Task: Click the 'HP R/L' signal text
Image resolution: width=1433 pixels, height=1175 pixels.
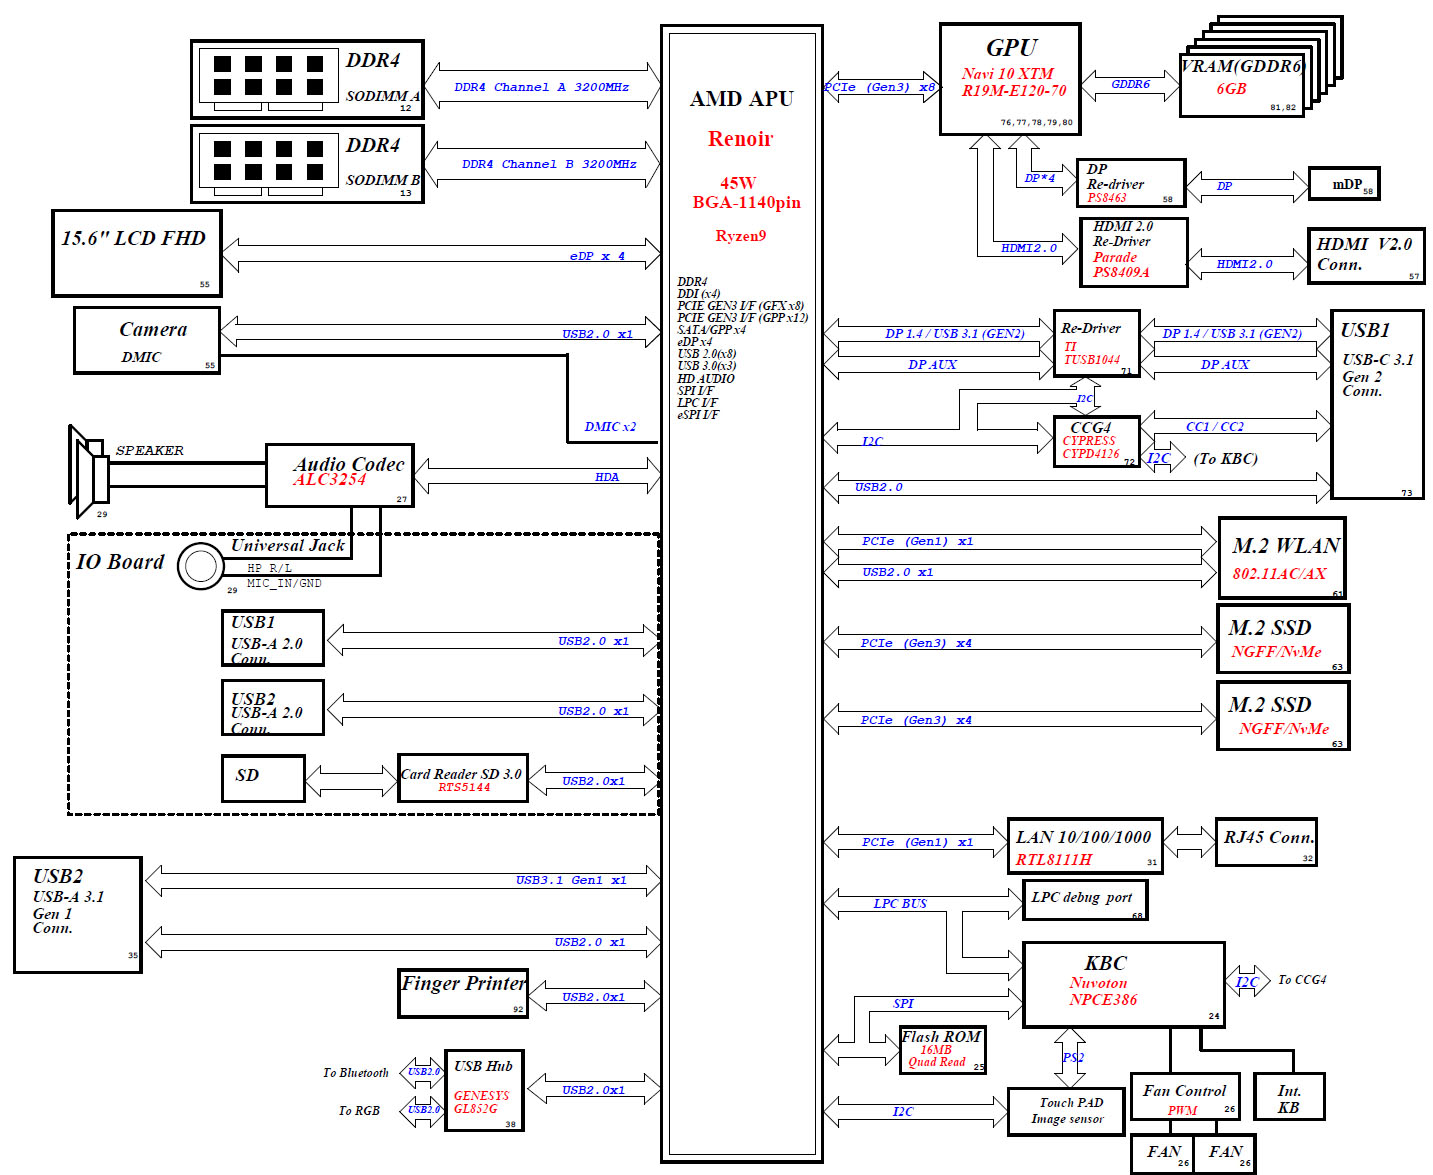Action: pyautogui.click(x=269, y=568)
